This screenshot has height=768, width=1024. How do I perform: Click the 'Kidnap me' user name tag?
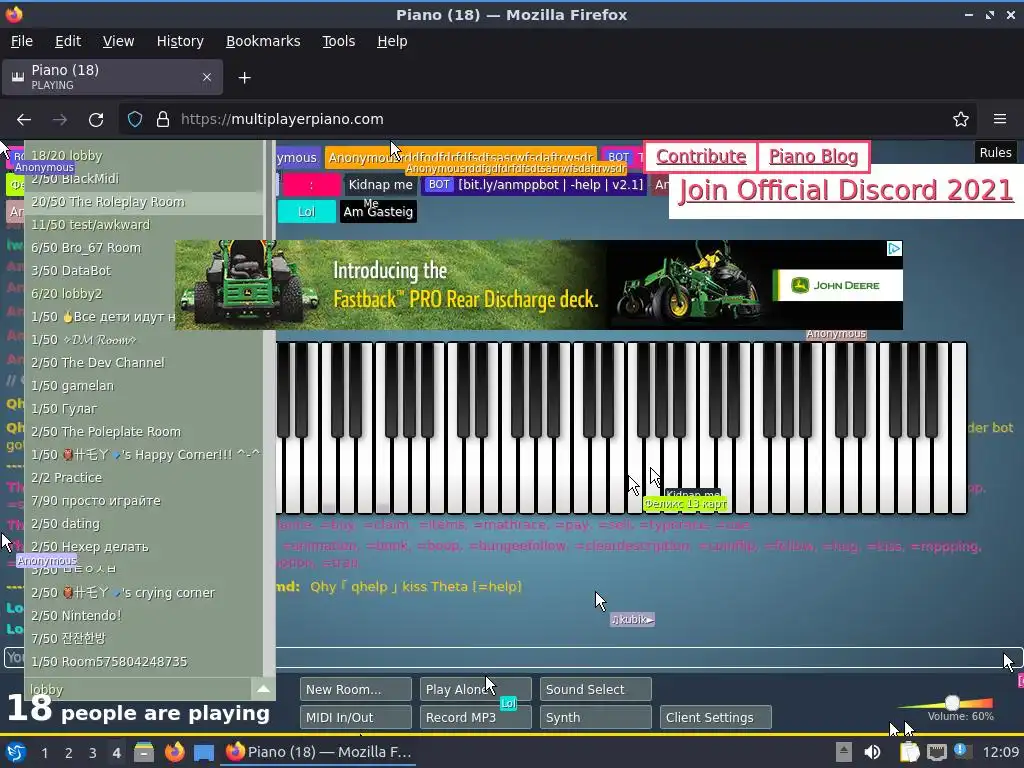pos(380,185)
